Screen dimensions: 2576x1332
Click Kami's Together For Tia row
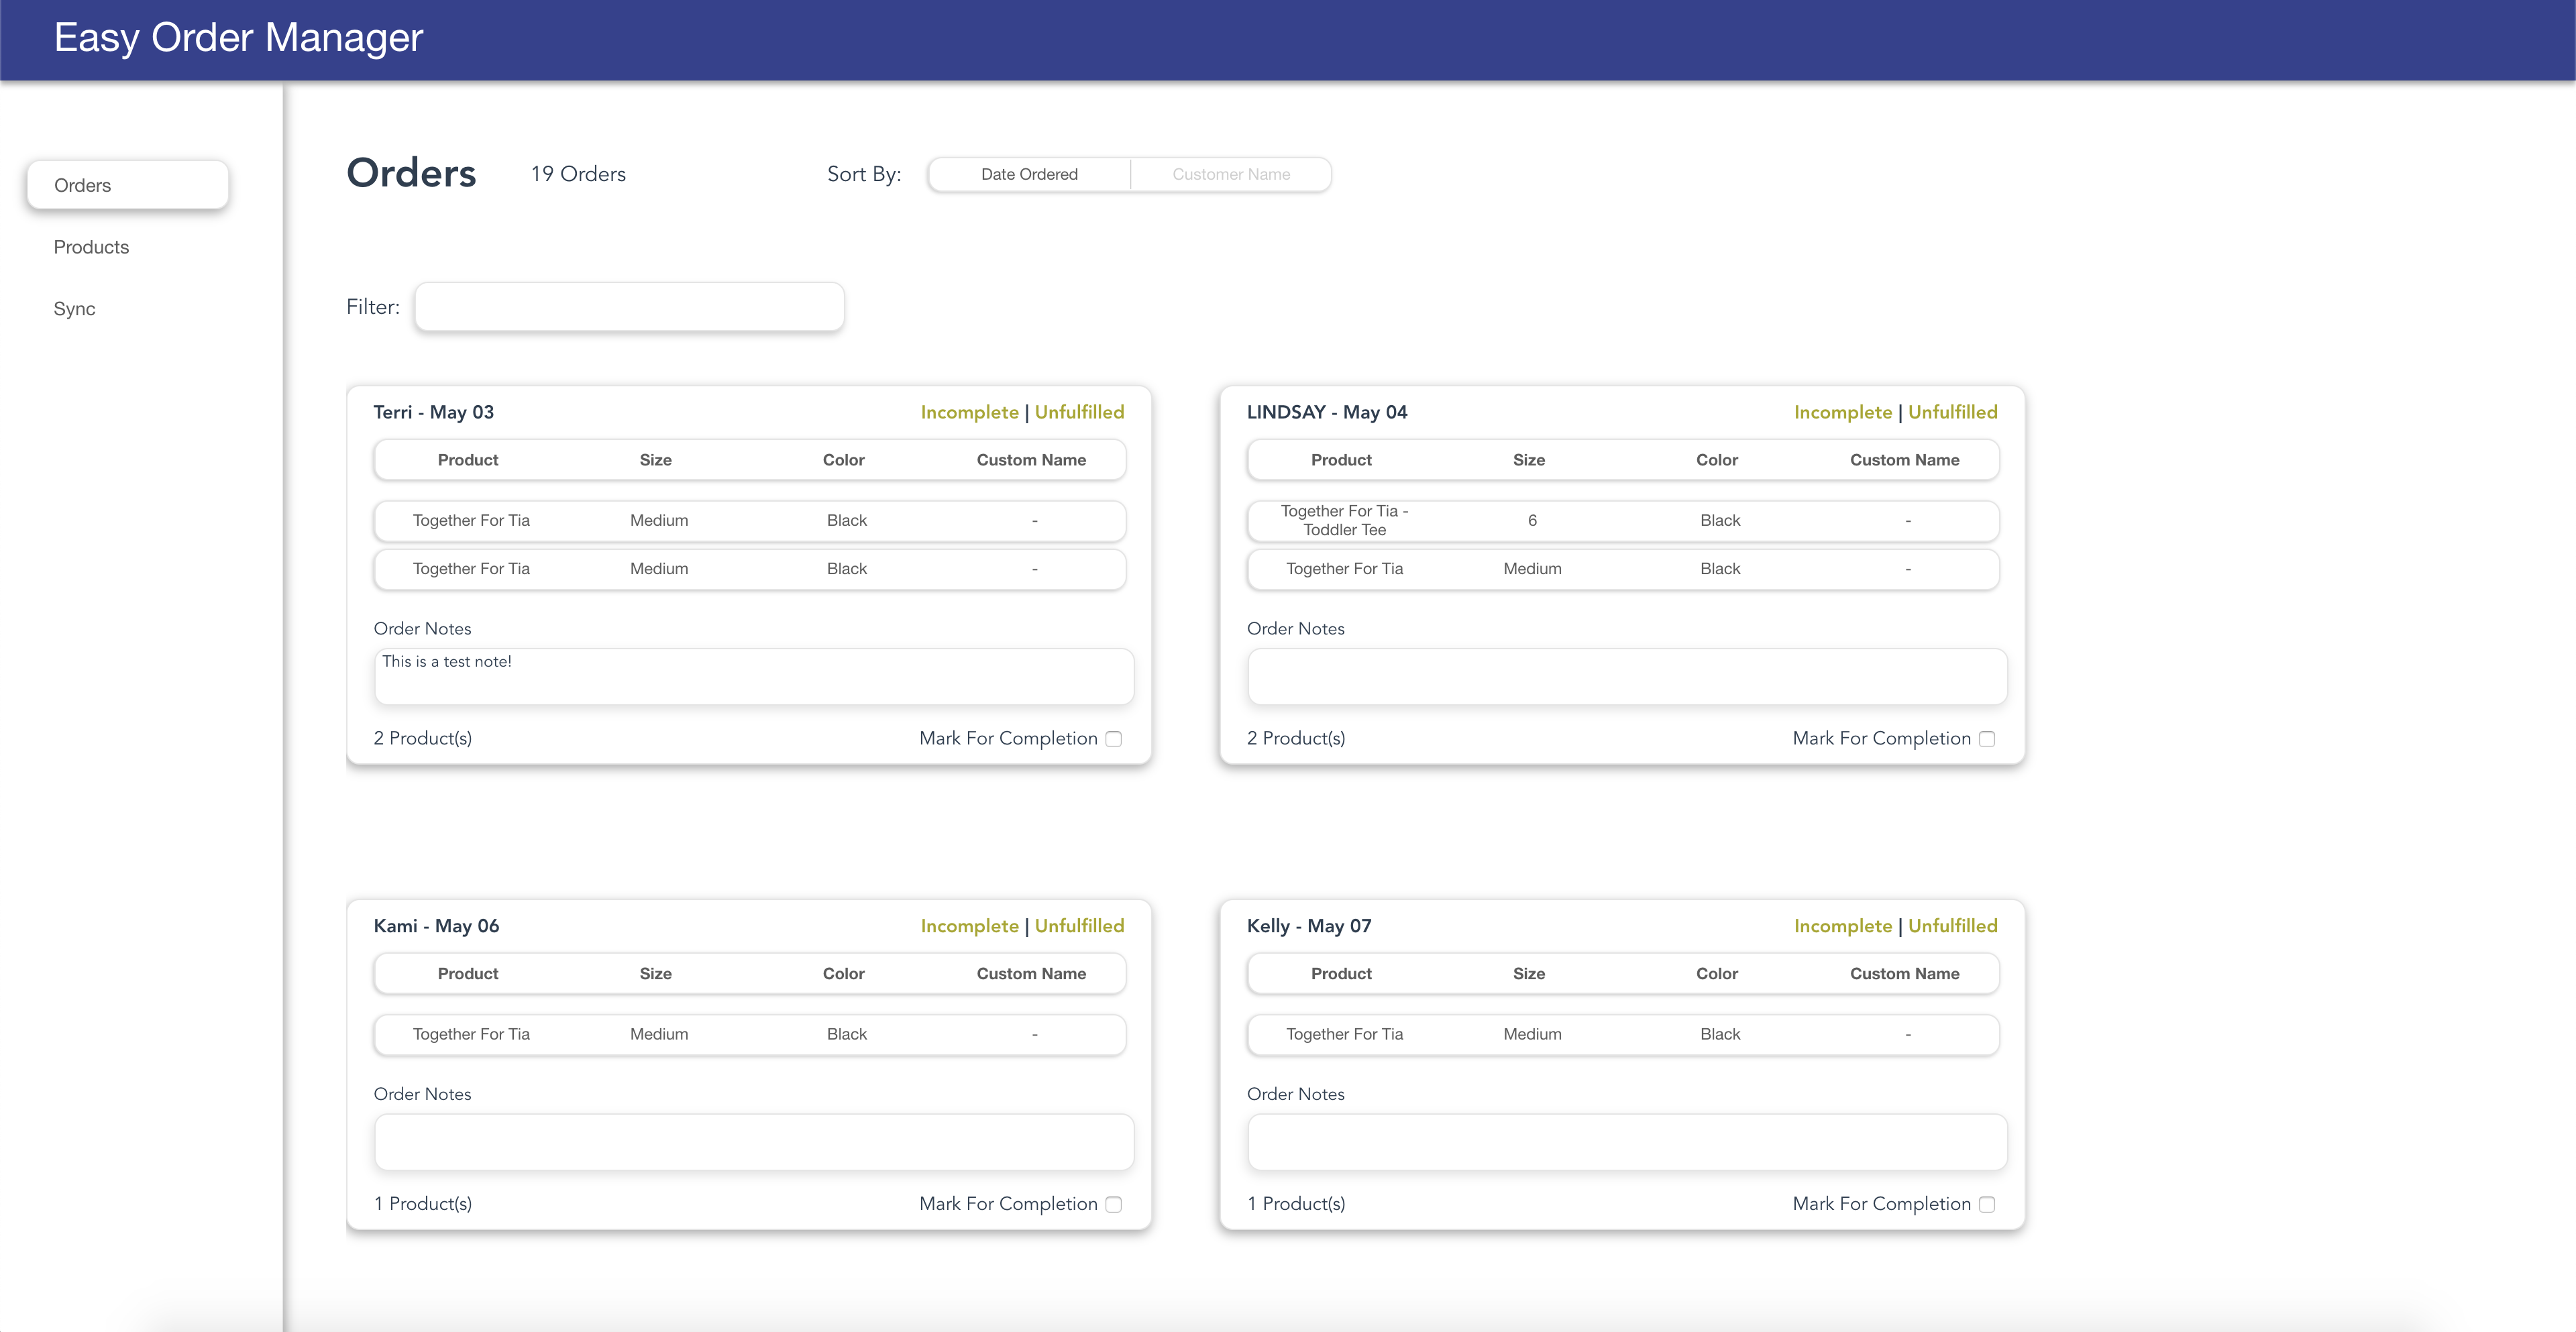point(750,1035)
